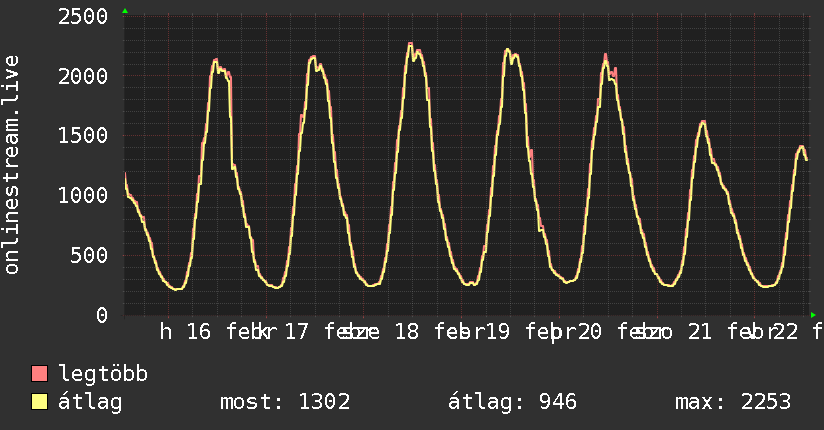Image resolution: width=824 pixels, height=430 pixels.
Task: Select the legtöbb legend label
Action: tap(103, 375)
